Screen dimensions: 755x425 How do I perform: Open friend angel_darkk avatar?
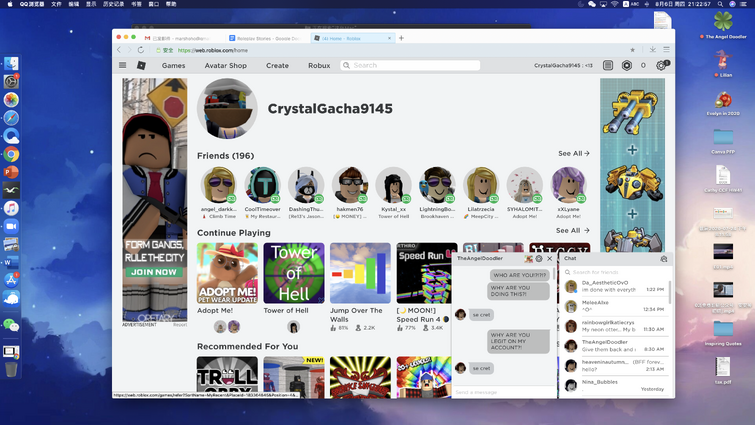(219, 185)
